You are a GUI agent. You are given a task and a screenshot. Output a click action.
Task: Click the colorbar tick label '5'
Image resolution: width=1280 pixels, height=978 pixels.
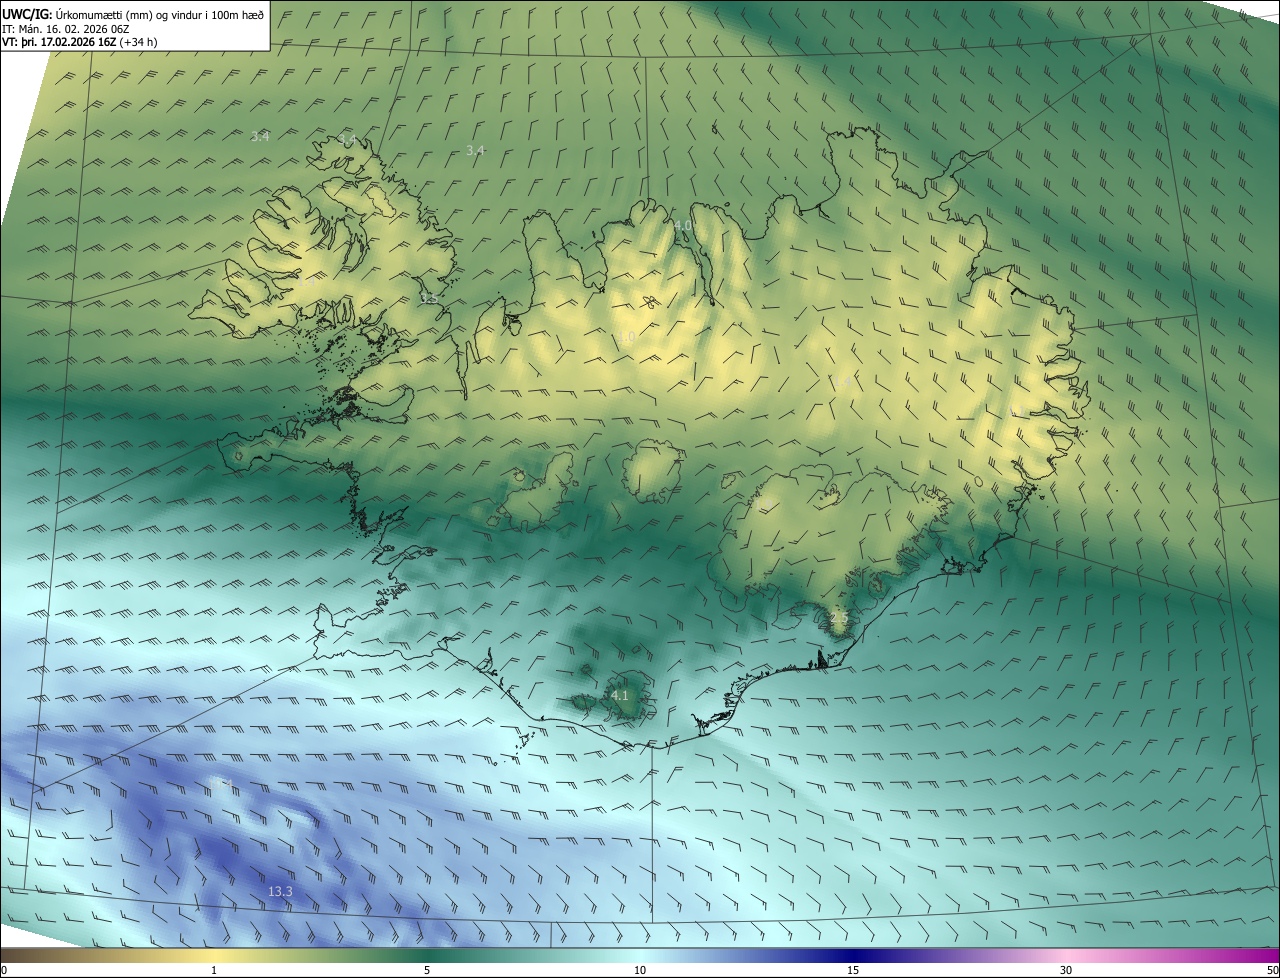tap(427, 970)
